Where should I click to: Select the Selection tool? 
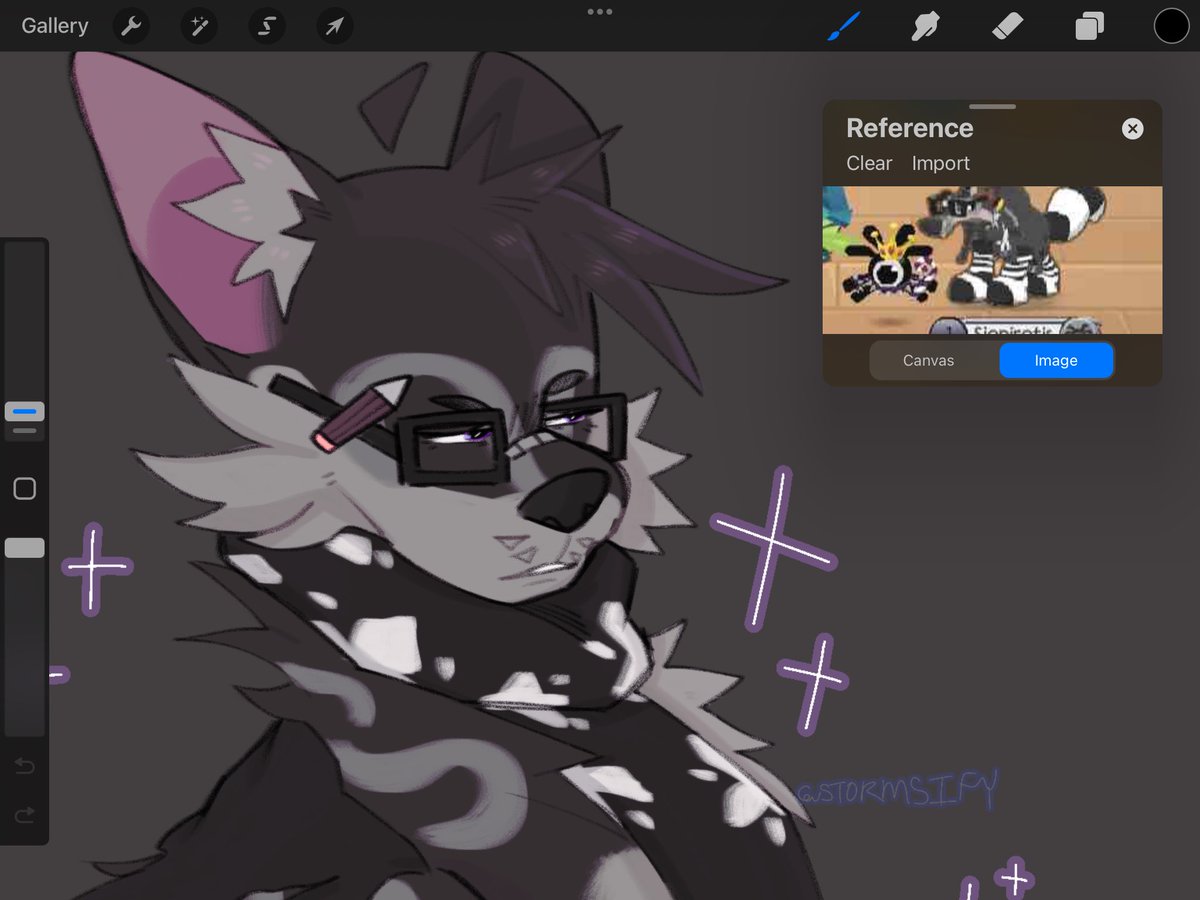tap(266, 26)
